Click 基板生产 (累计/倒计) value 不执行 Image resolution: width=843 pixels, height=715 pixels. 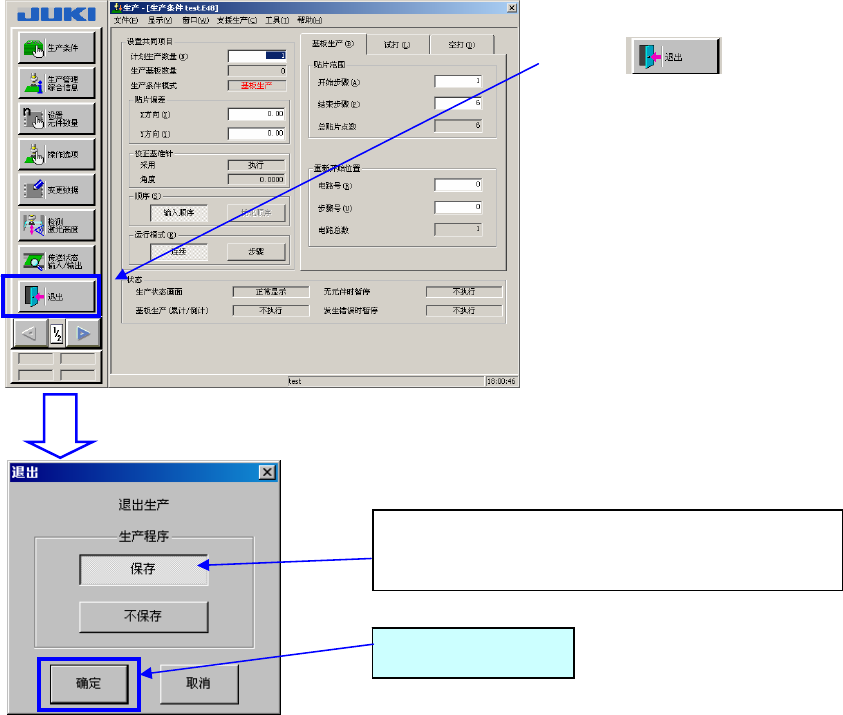[271, 311]
